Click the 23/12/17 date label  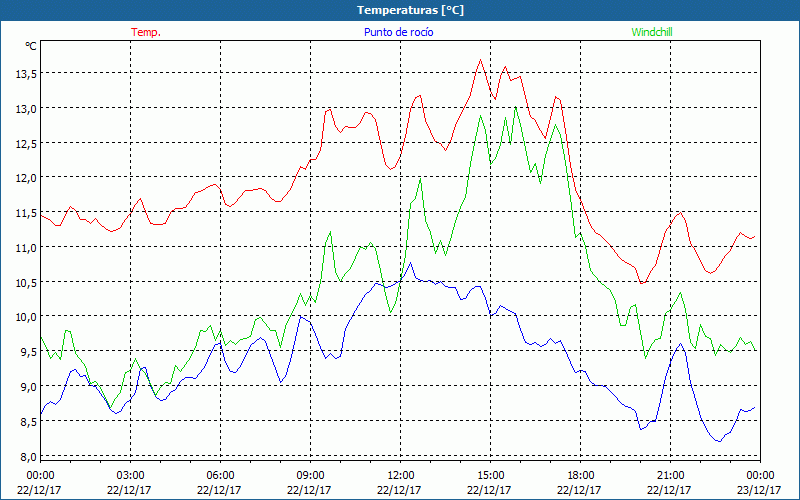tap(760, 490)
